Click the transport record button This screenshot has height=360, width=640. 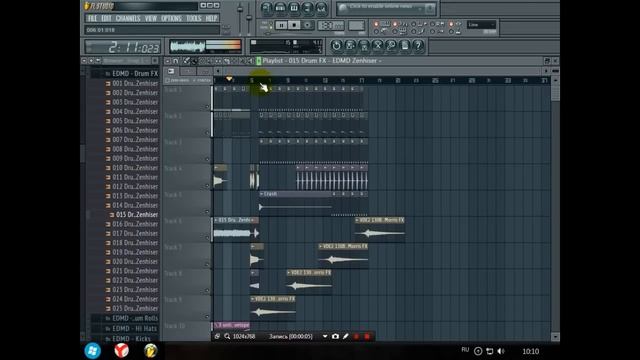point(307,25)
